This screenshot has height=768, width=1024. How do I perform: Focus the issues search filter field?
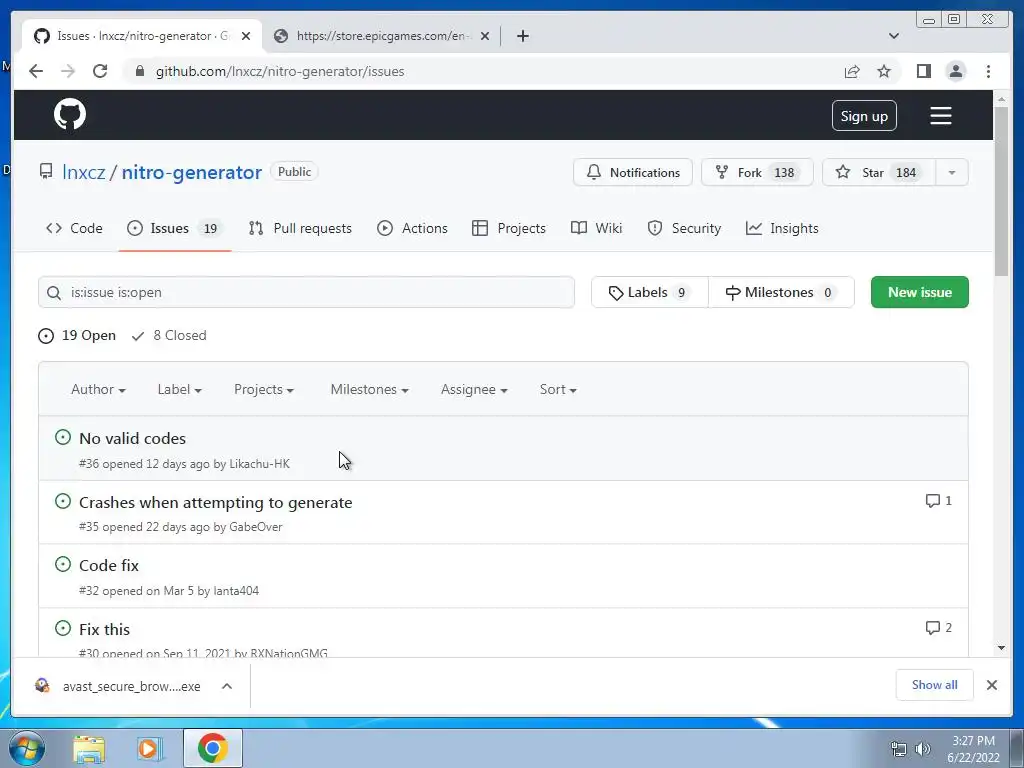[306, 292]
